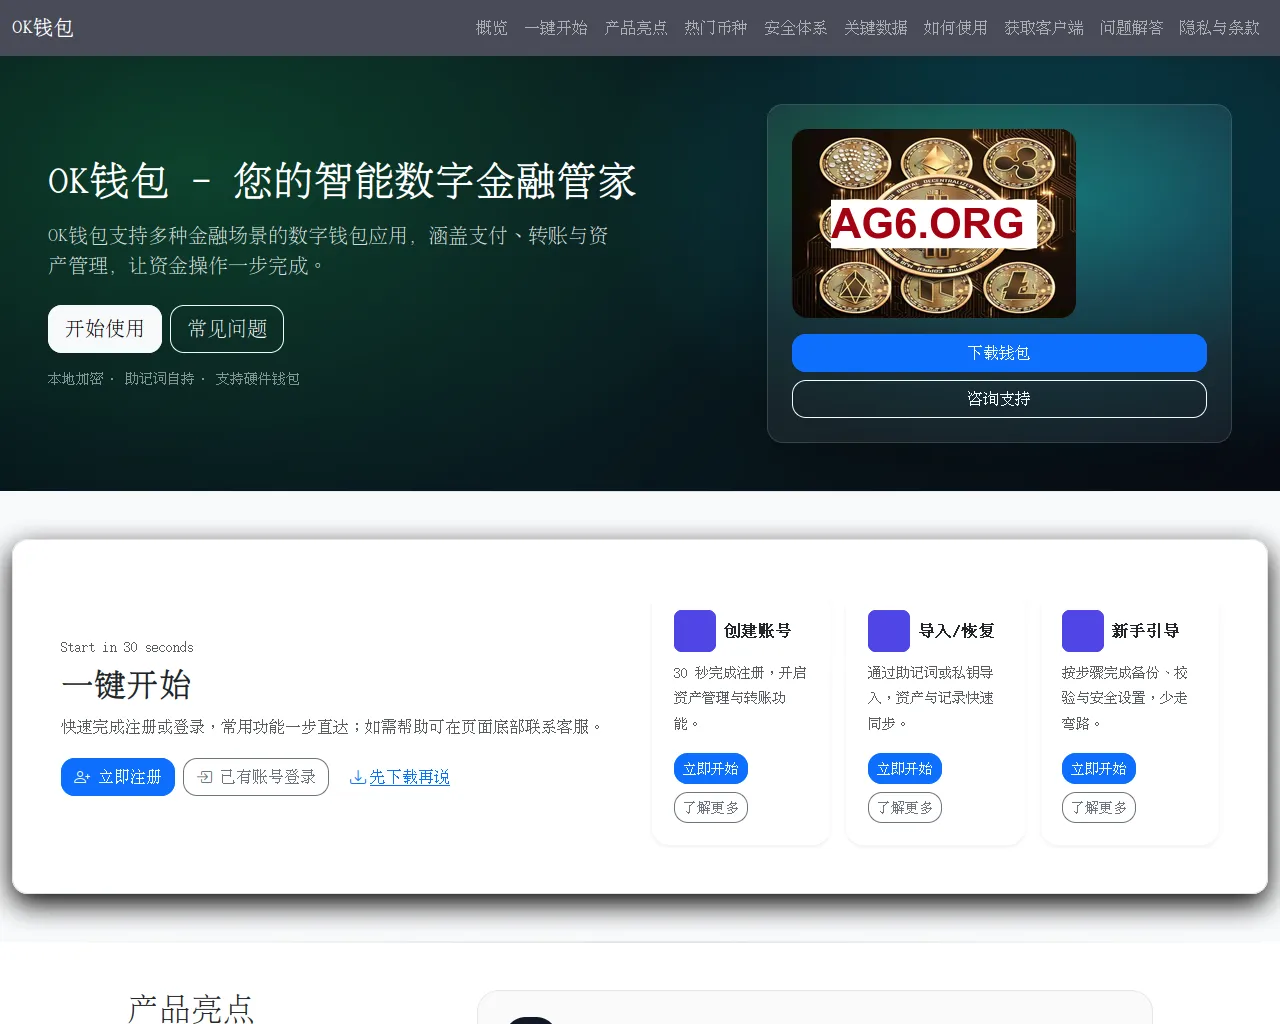
Task: Click 立即开始 on the 导入/恢复 card
Action: coord(905,769)
